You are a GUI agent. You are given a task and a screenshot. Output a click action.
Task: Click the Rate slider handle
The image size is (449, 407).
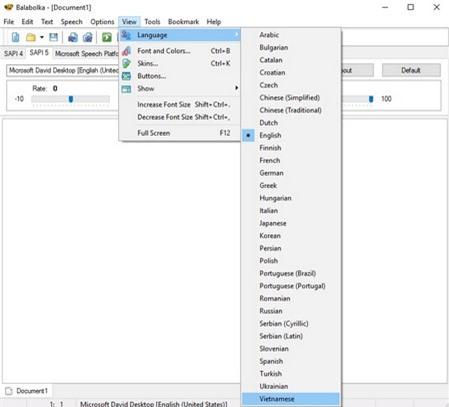(x=71, y=99)
